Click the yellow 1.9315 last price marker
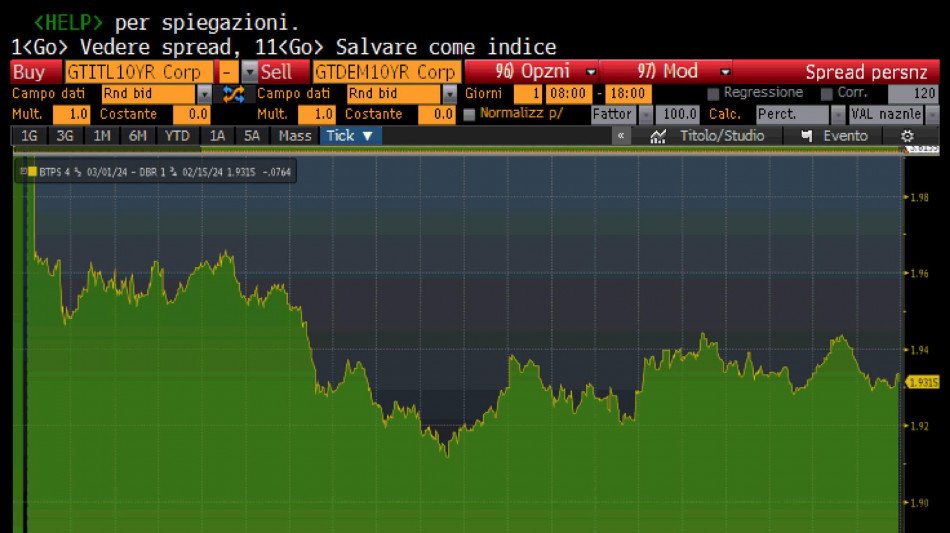The width and height of the screenshot is (950, 533). (x=923, y=382)
